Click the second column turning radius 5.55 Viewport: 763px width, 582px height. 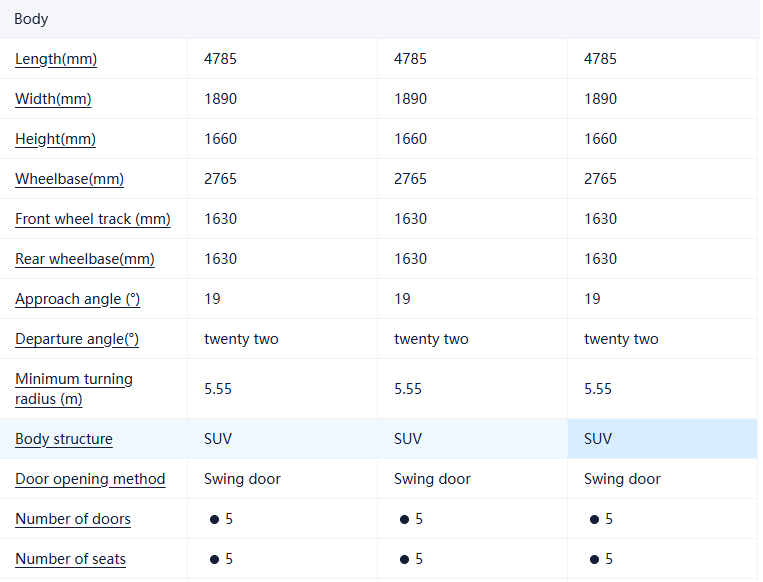point(408,389)
